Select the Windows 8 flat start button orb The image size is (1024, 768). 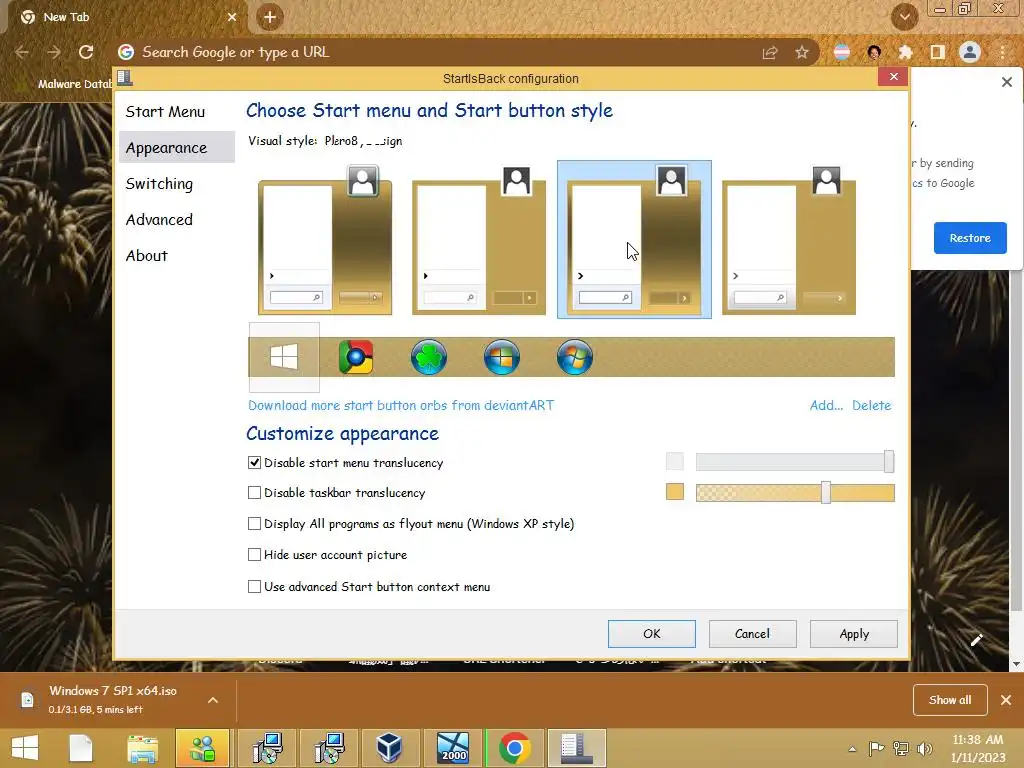tap(284, 357)
